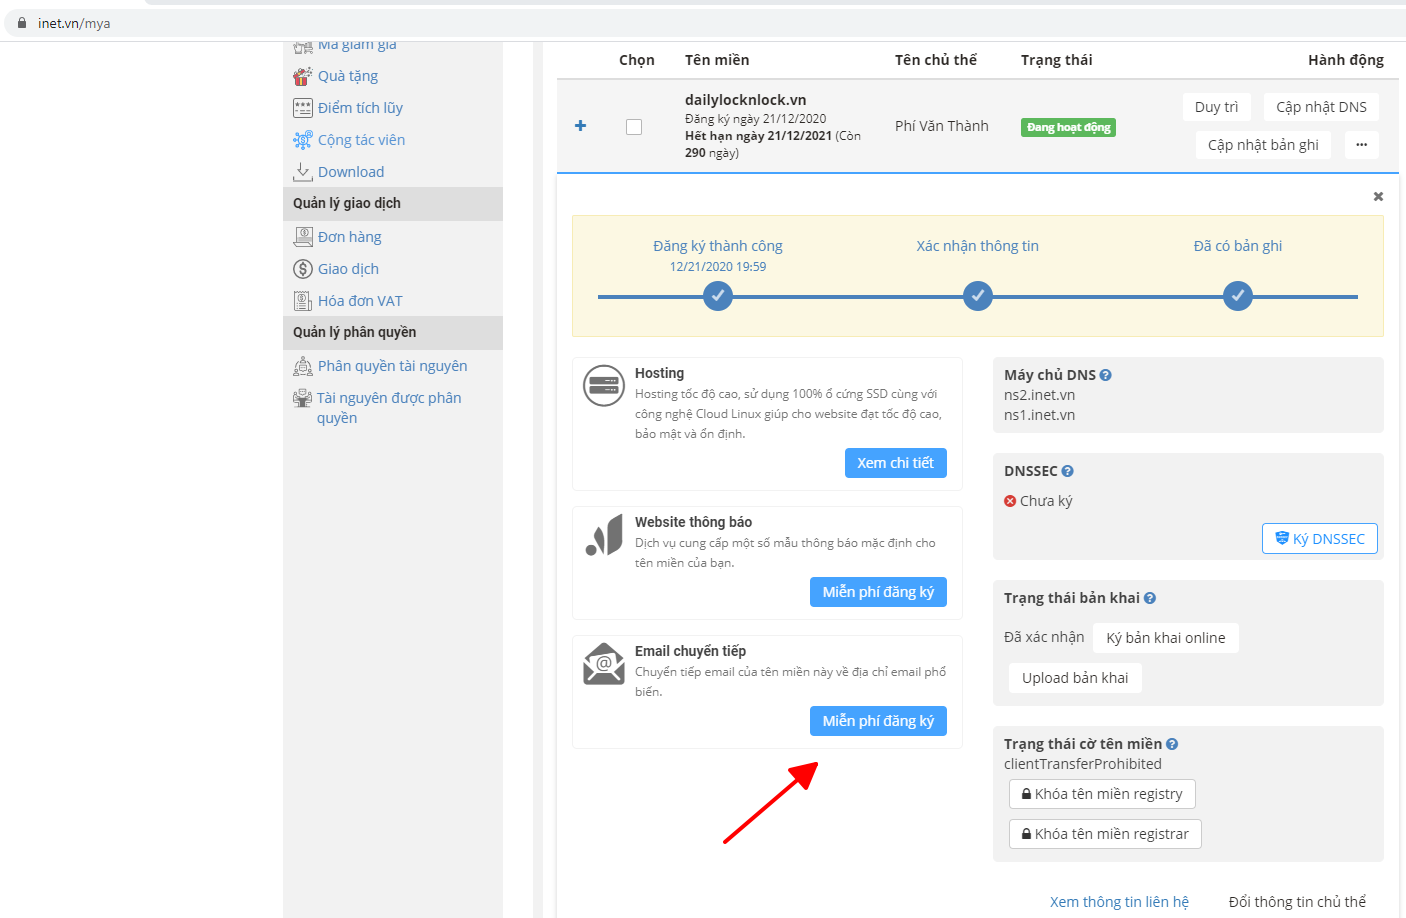Viewport: 1406px width, 918px height.
Task: Click the Máy chủ DNS help icon
Action: 1106,375
